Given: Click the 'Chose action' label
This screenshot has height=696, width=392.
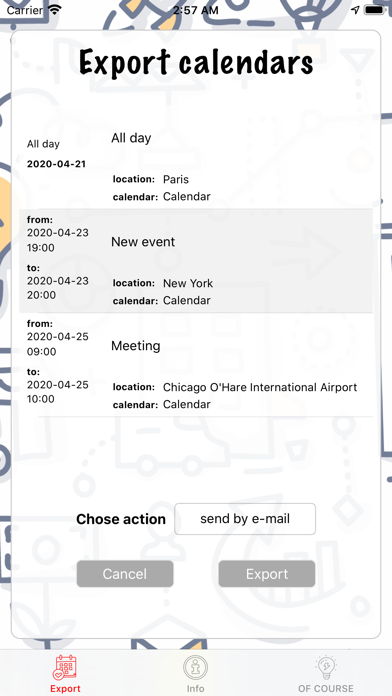Looking at the screenshot, I should (121, 519).
